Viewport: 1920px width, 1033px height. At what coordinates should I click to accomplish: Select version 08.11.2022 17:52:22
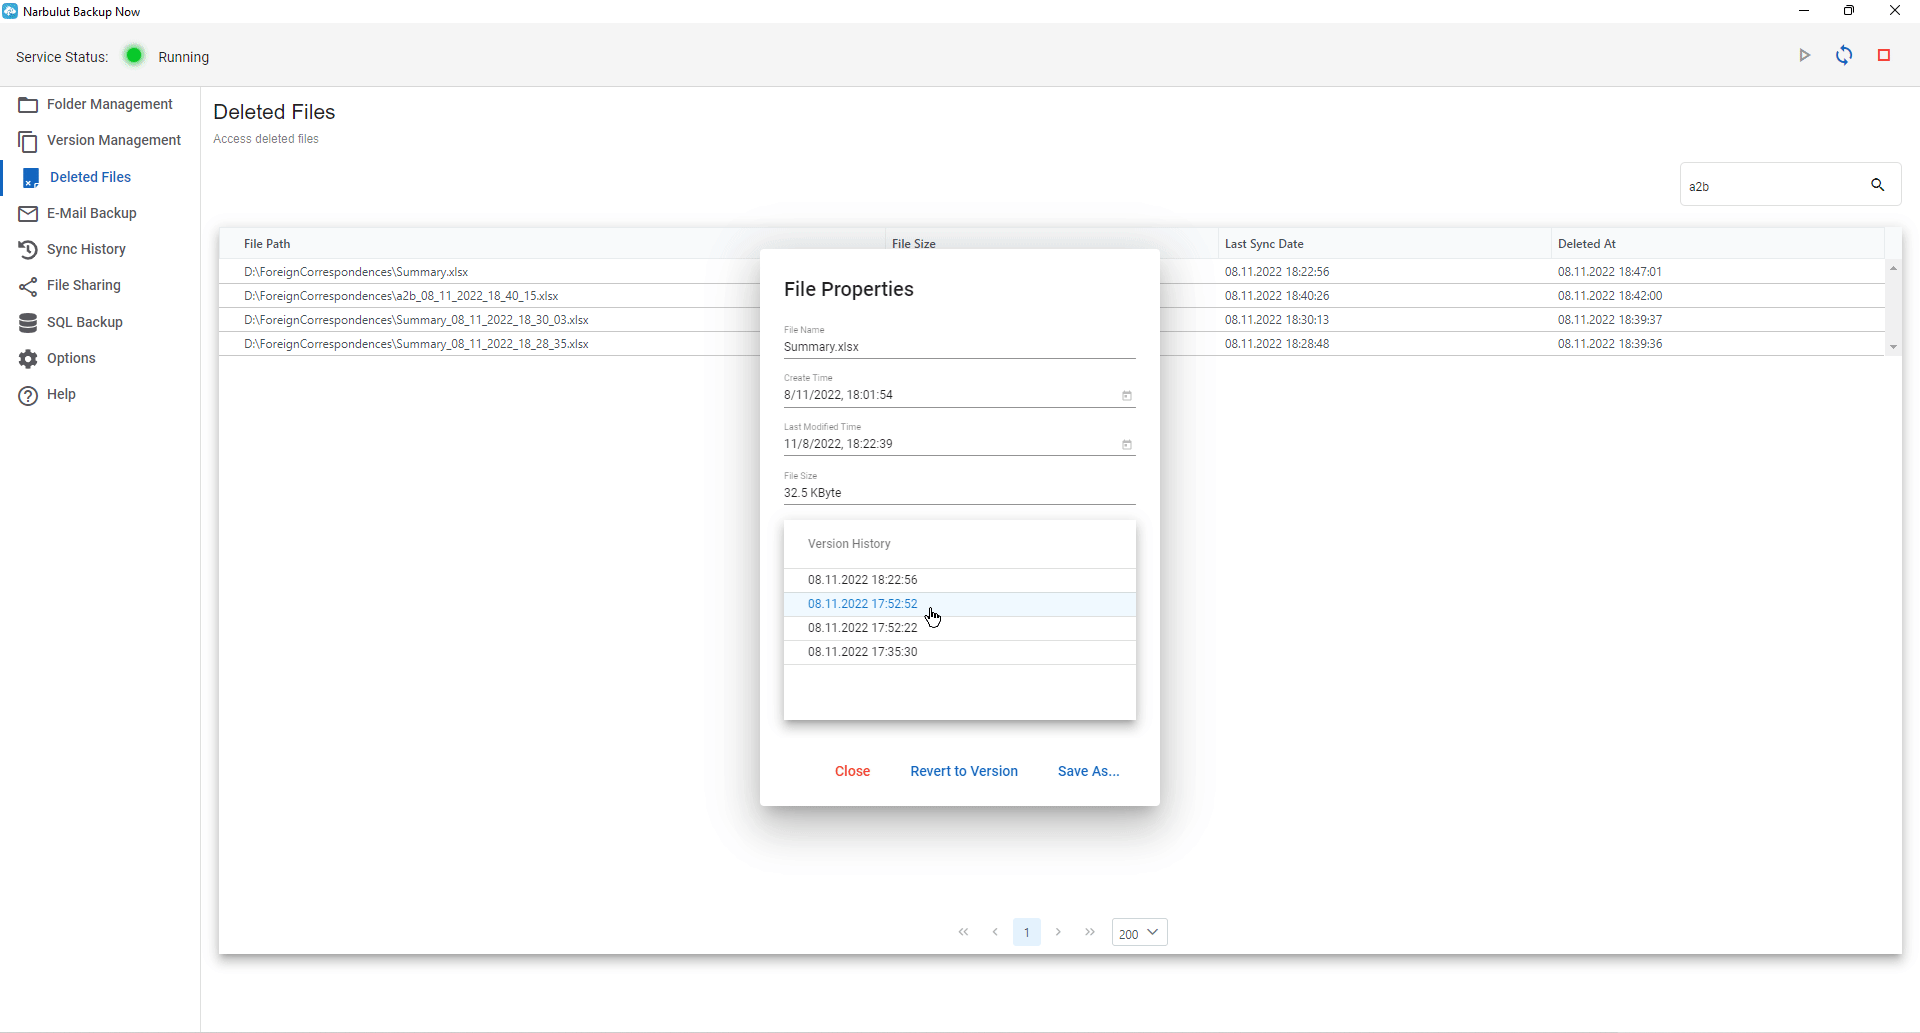point(960,628)
